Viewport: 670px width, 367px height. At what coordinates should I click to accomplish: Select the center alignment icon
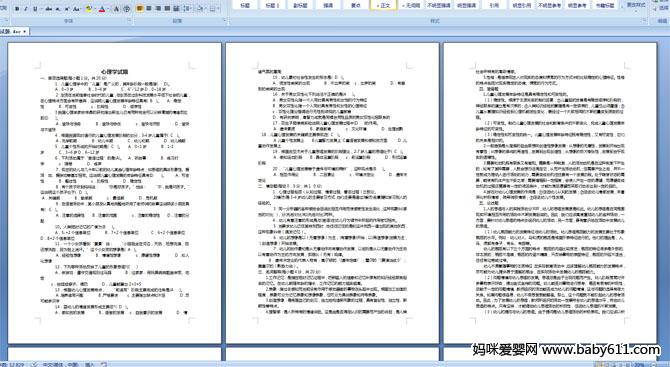coord(149,8)
